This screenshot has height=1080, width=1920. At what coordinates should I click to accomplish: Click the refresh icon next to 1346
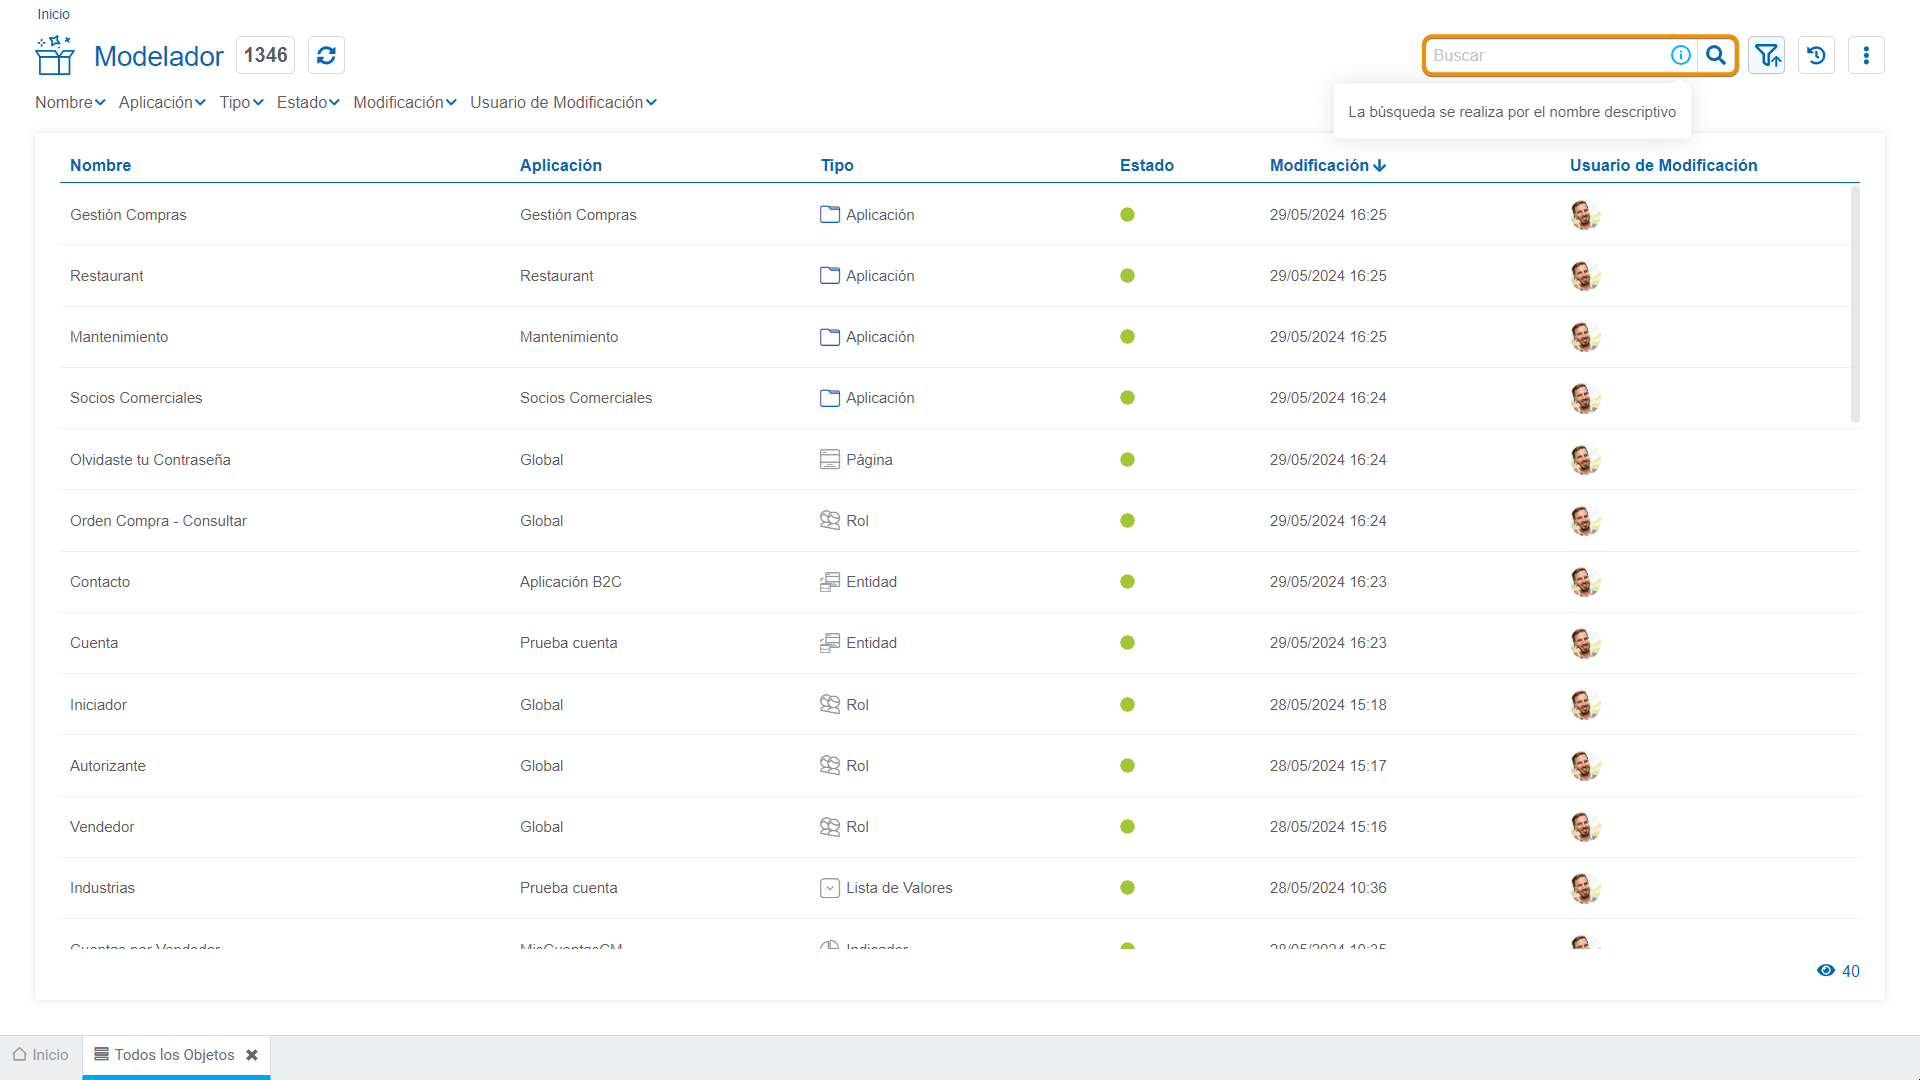326,56
